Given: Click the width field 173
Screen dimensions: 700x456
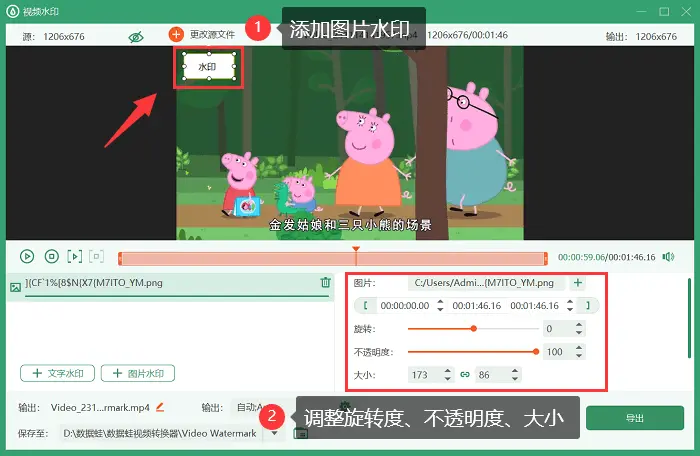Looking at the screenshot, I should tap(425, 375).
